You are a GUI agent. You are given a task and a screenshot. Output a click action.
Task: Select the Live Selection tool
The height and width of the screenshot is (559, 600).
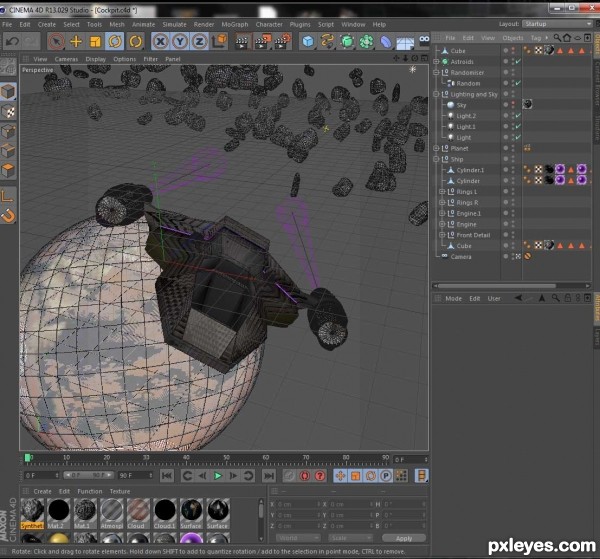click(56, 41)
